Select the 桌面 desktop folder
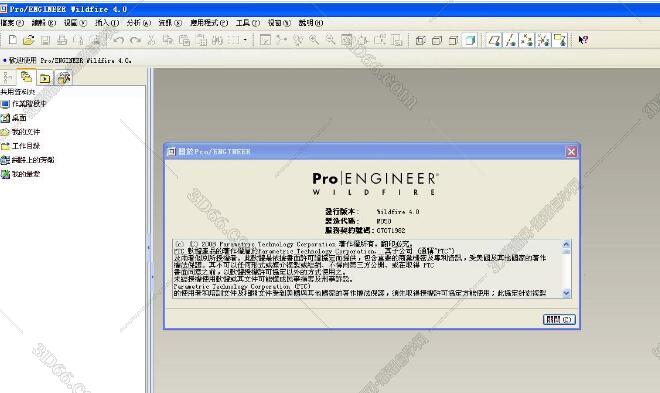This screenshot has width=660, height=393. [x=14, y=118]
